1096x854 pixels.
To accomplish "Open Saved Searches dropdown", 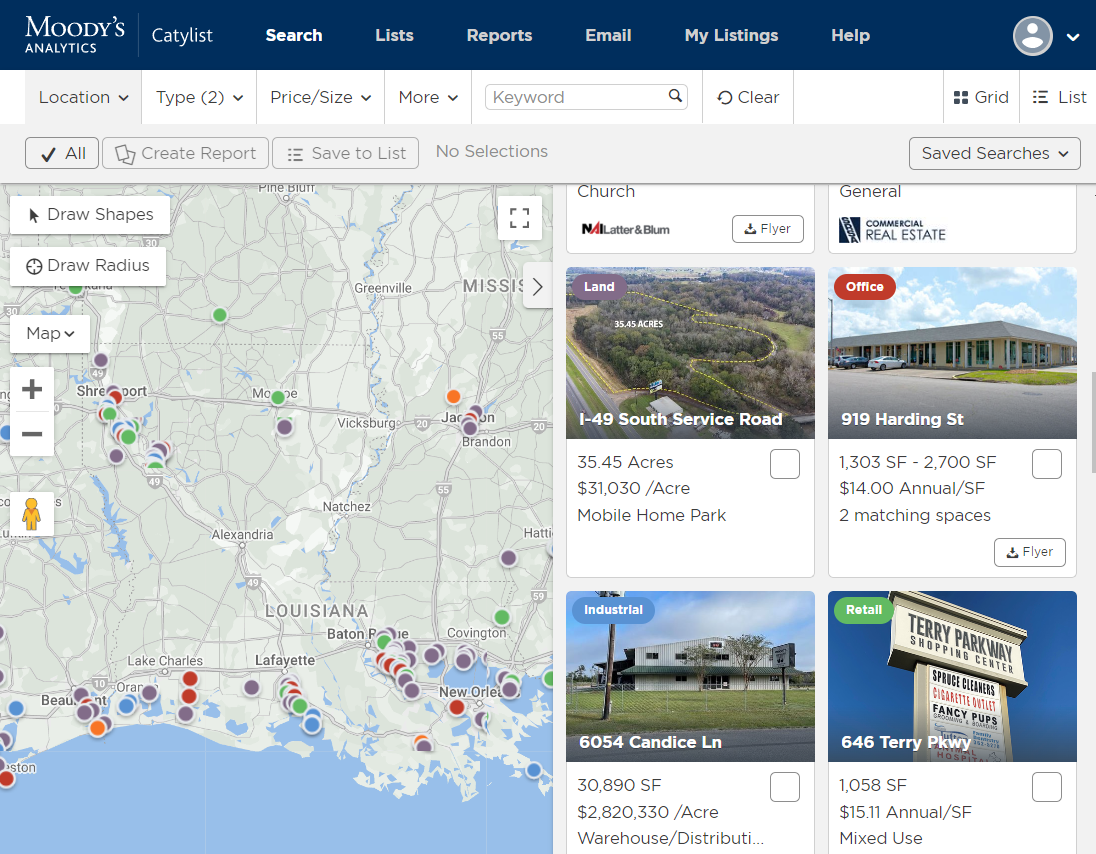I will tap(995, 153).
